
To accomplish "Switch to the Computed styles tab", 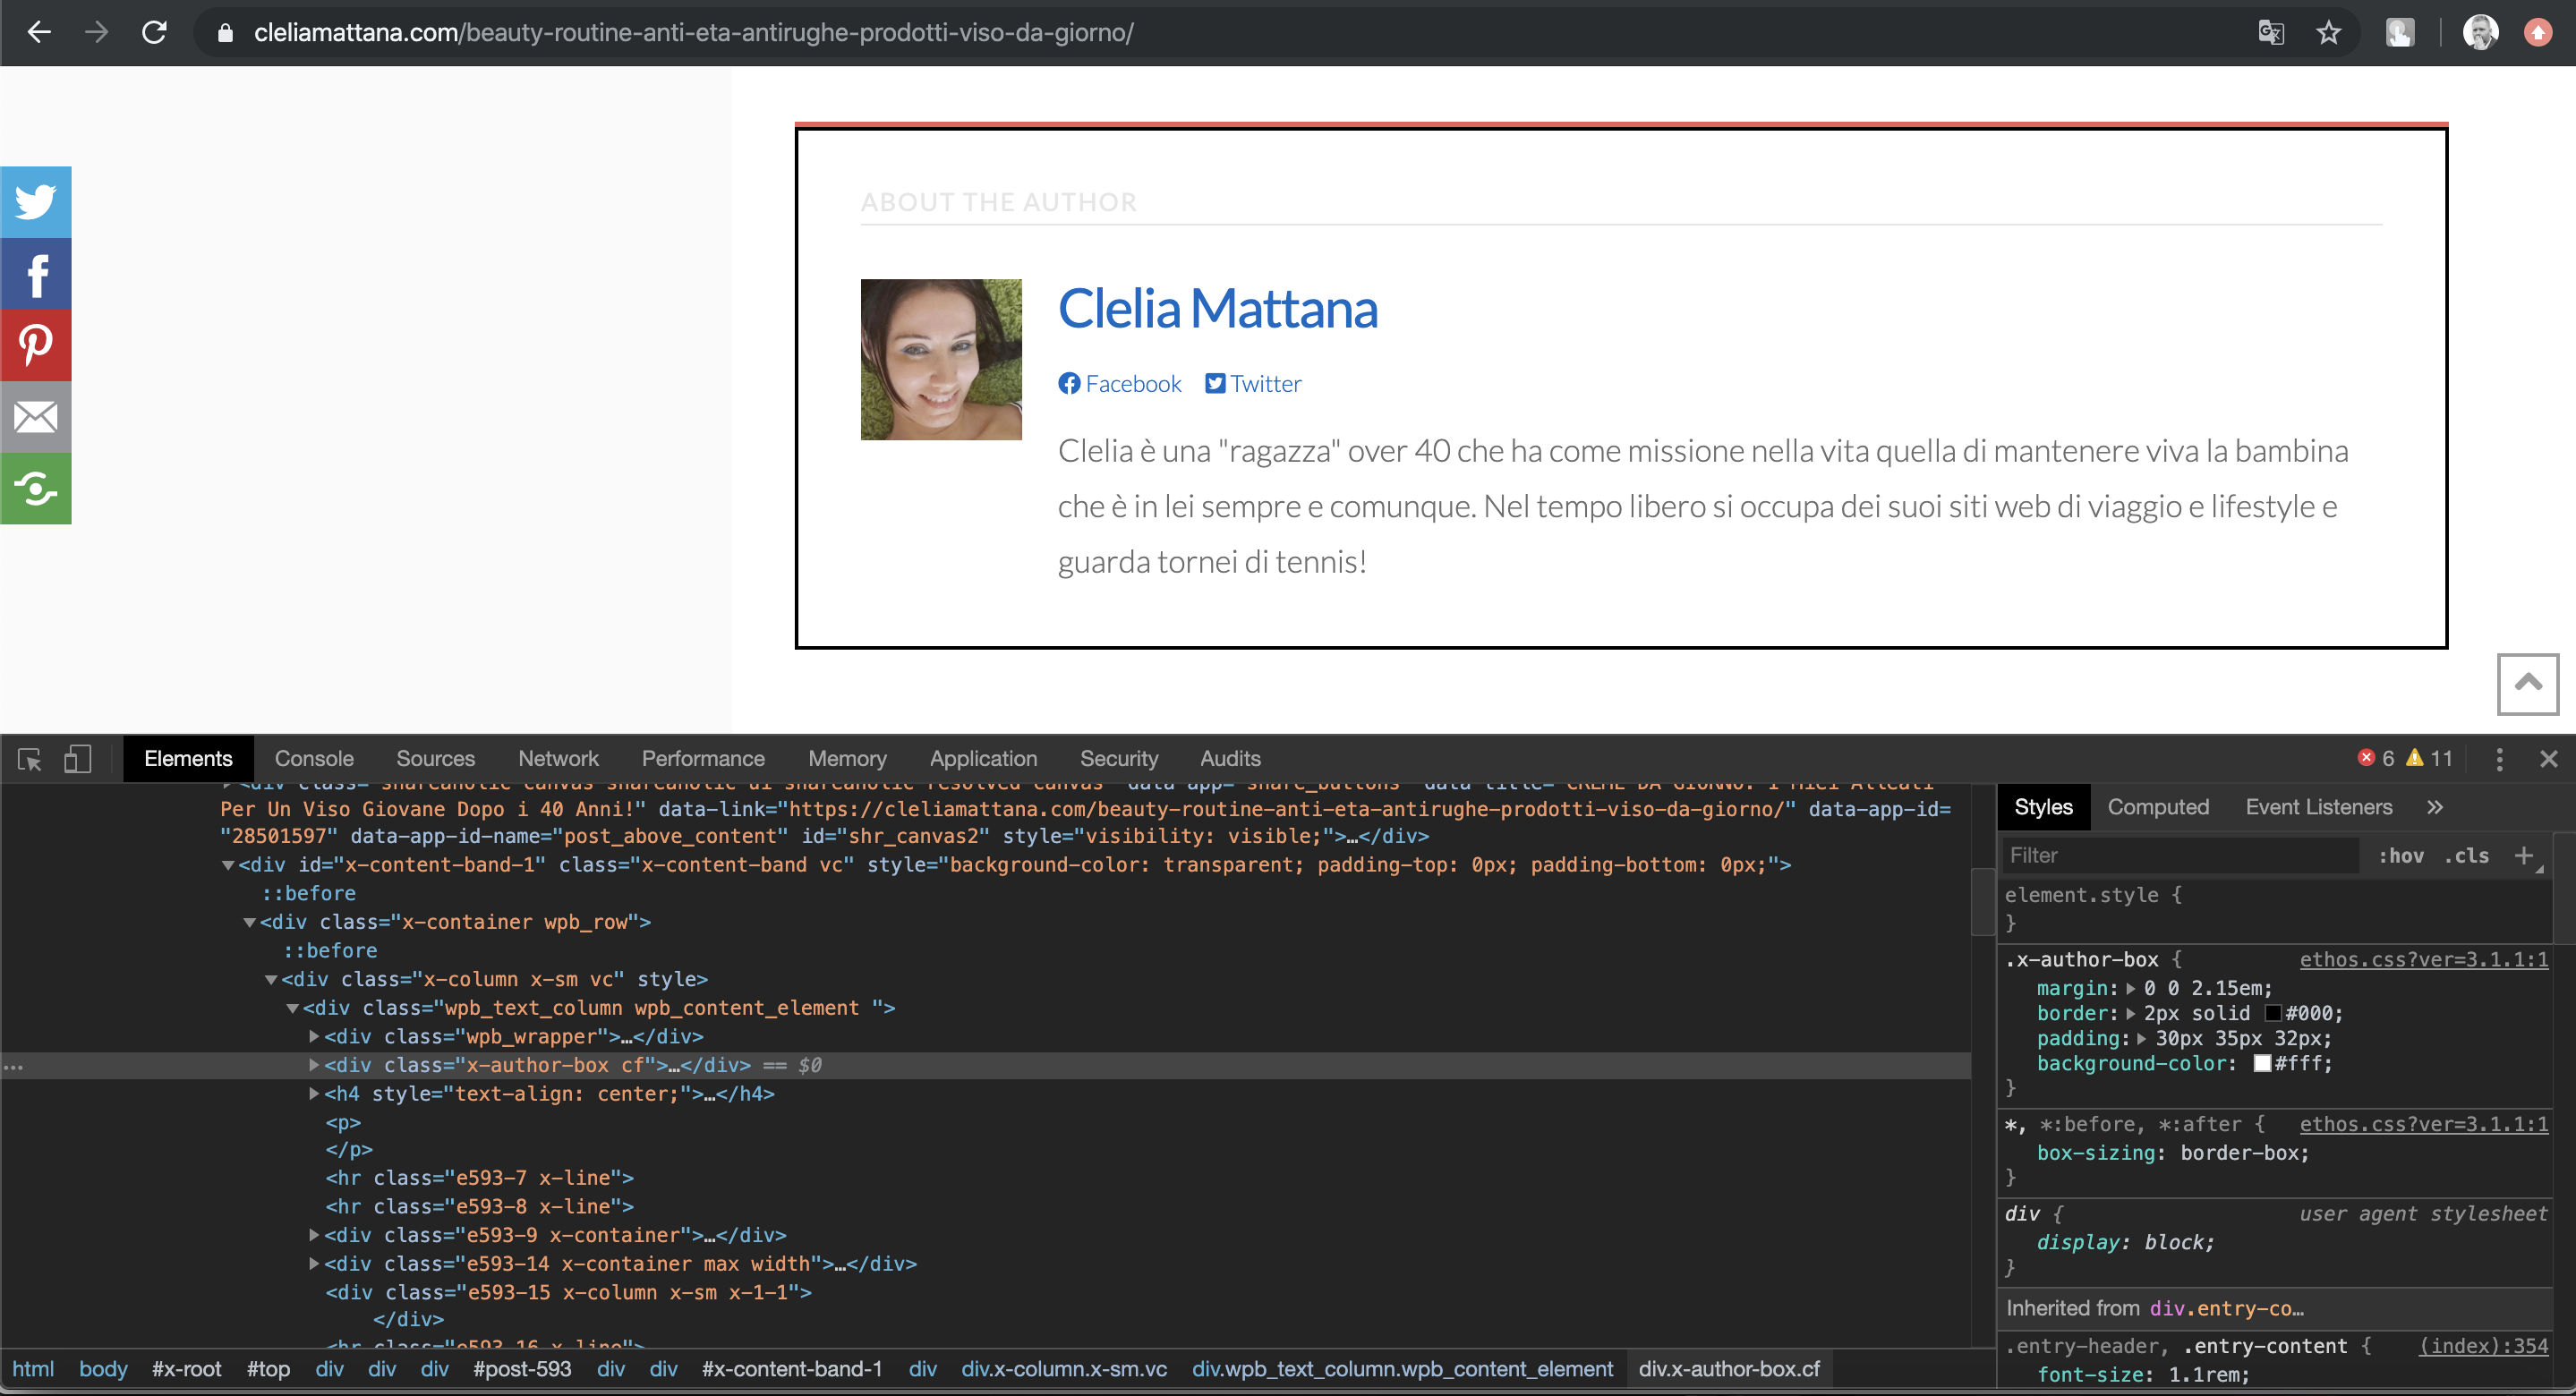I will (2158, 807).
